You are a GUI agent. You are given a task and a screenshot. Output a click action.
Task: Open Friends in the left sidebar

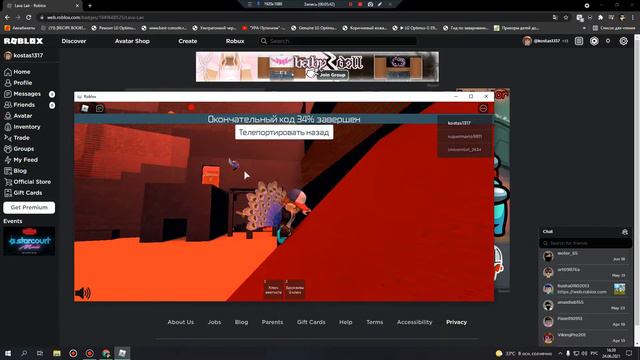click(x=20, y=105)
